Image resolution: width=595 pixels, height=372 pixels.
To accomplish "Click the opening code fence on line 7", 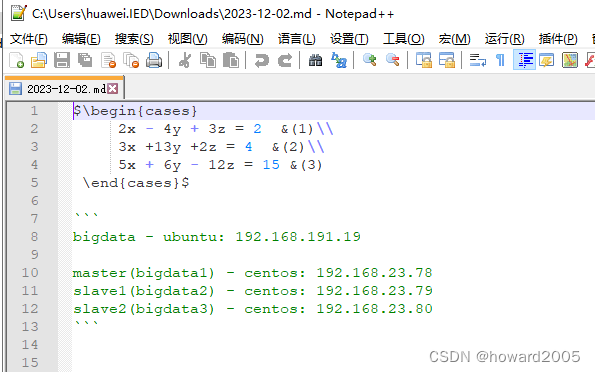I will point(86,216).
